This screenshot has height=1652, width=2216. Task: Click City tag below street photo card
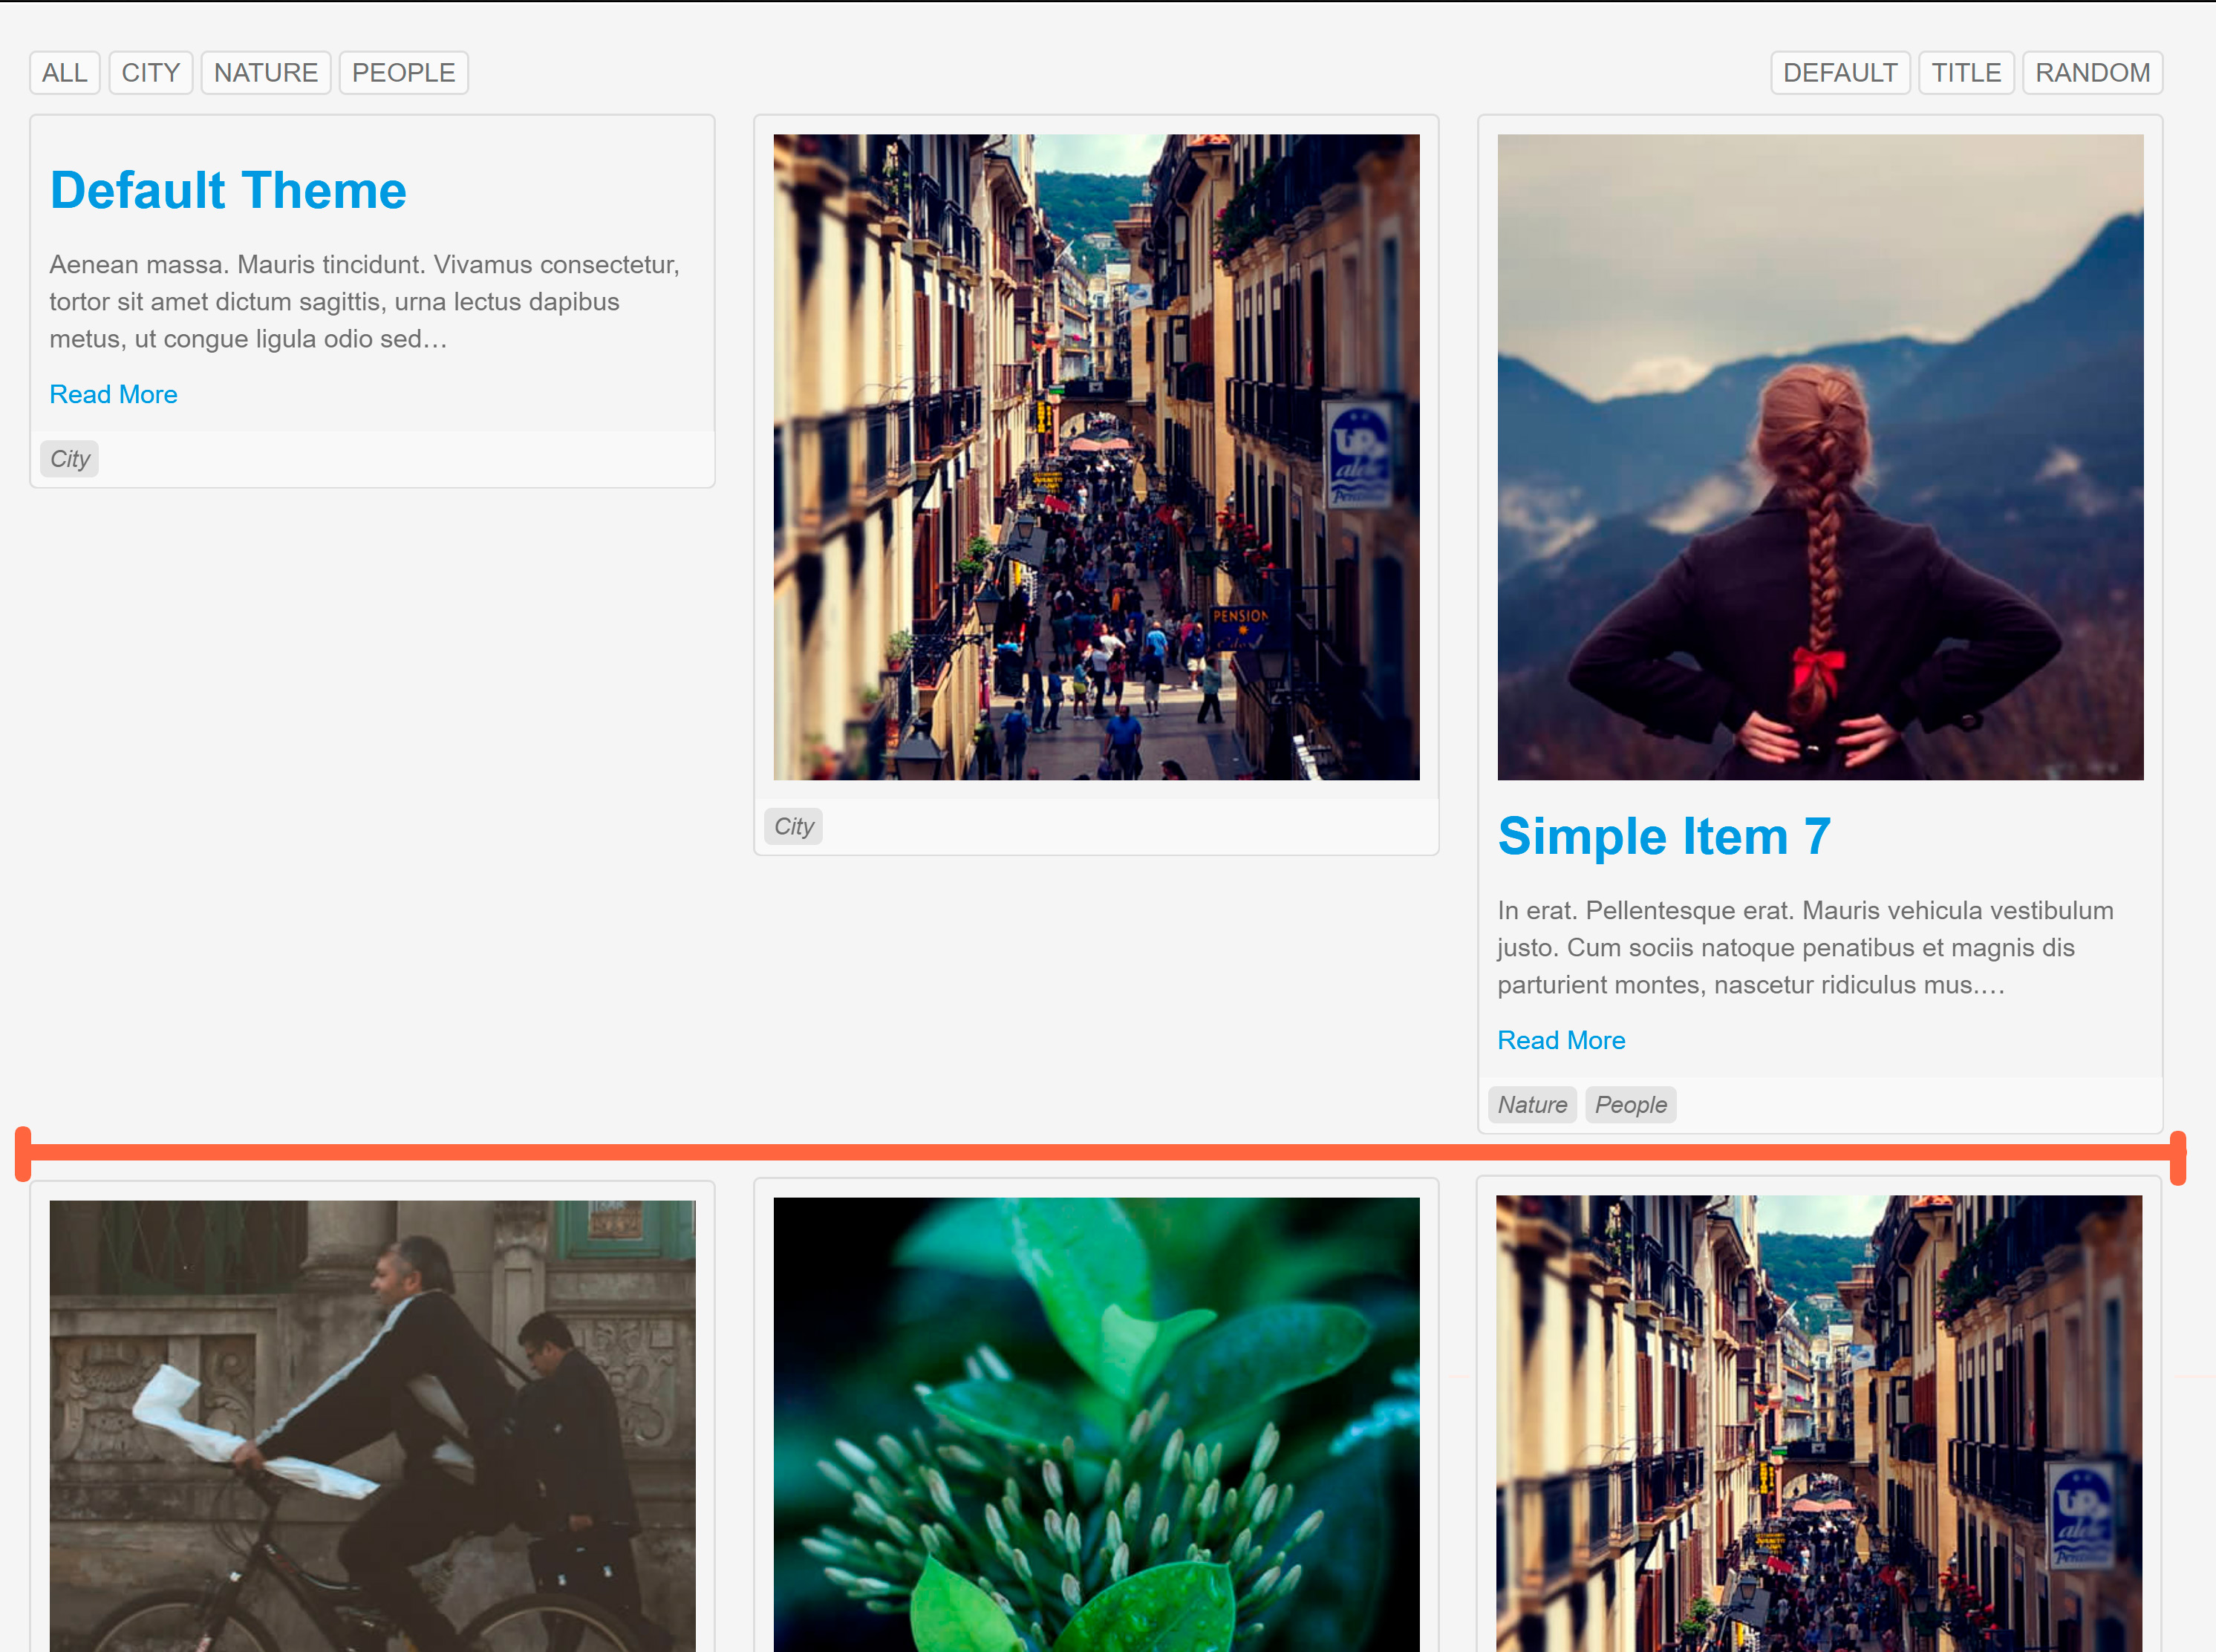pos(794,826)
